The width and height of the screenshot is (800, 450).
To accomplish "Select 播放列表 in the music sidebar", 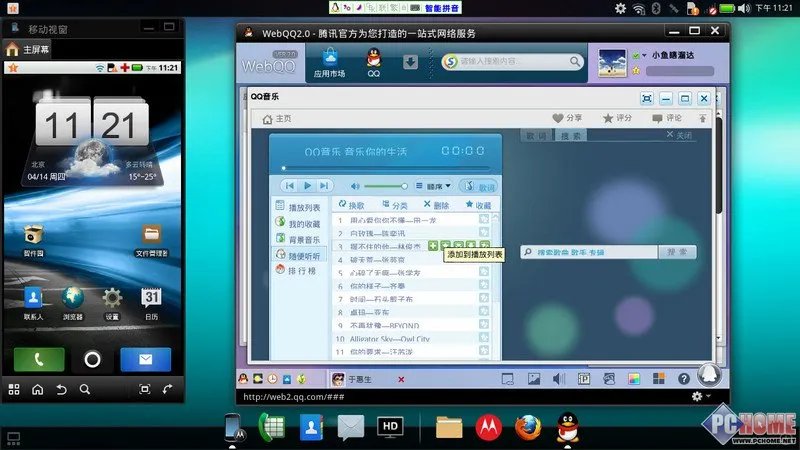I will 298,207.
